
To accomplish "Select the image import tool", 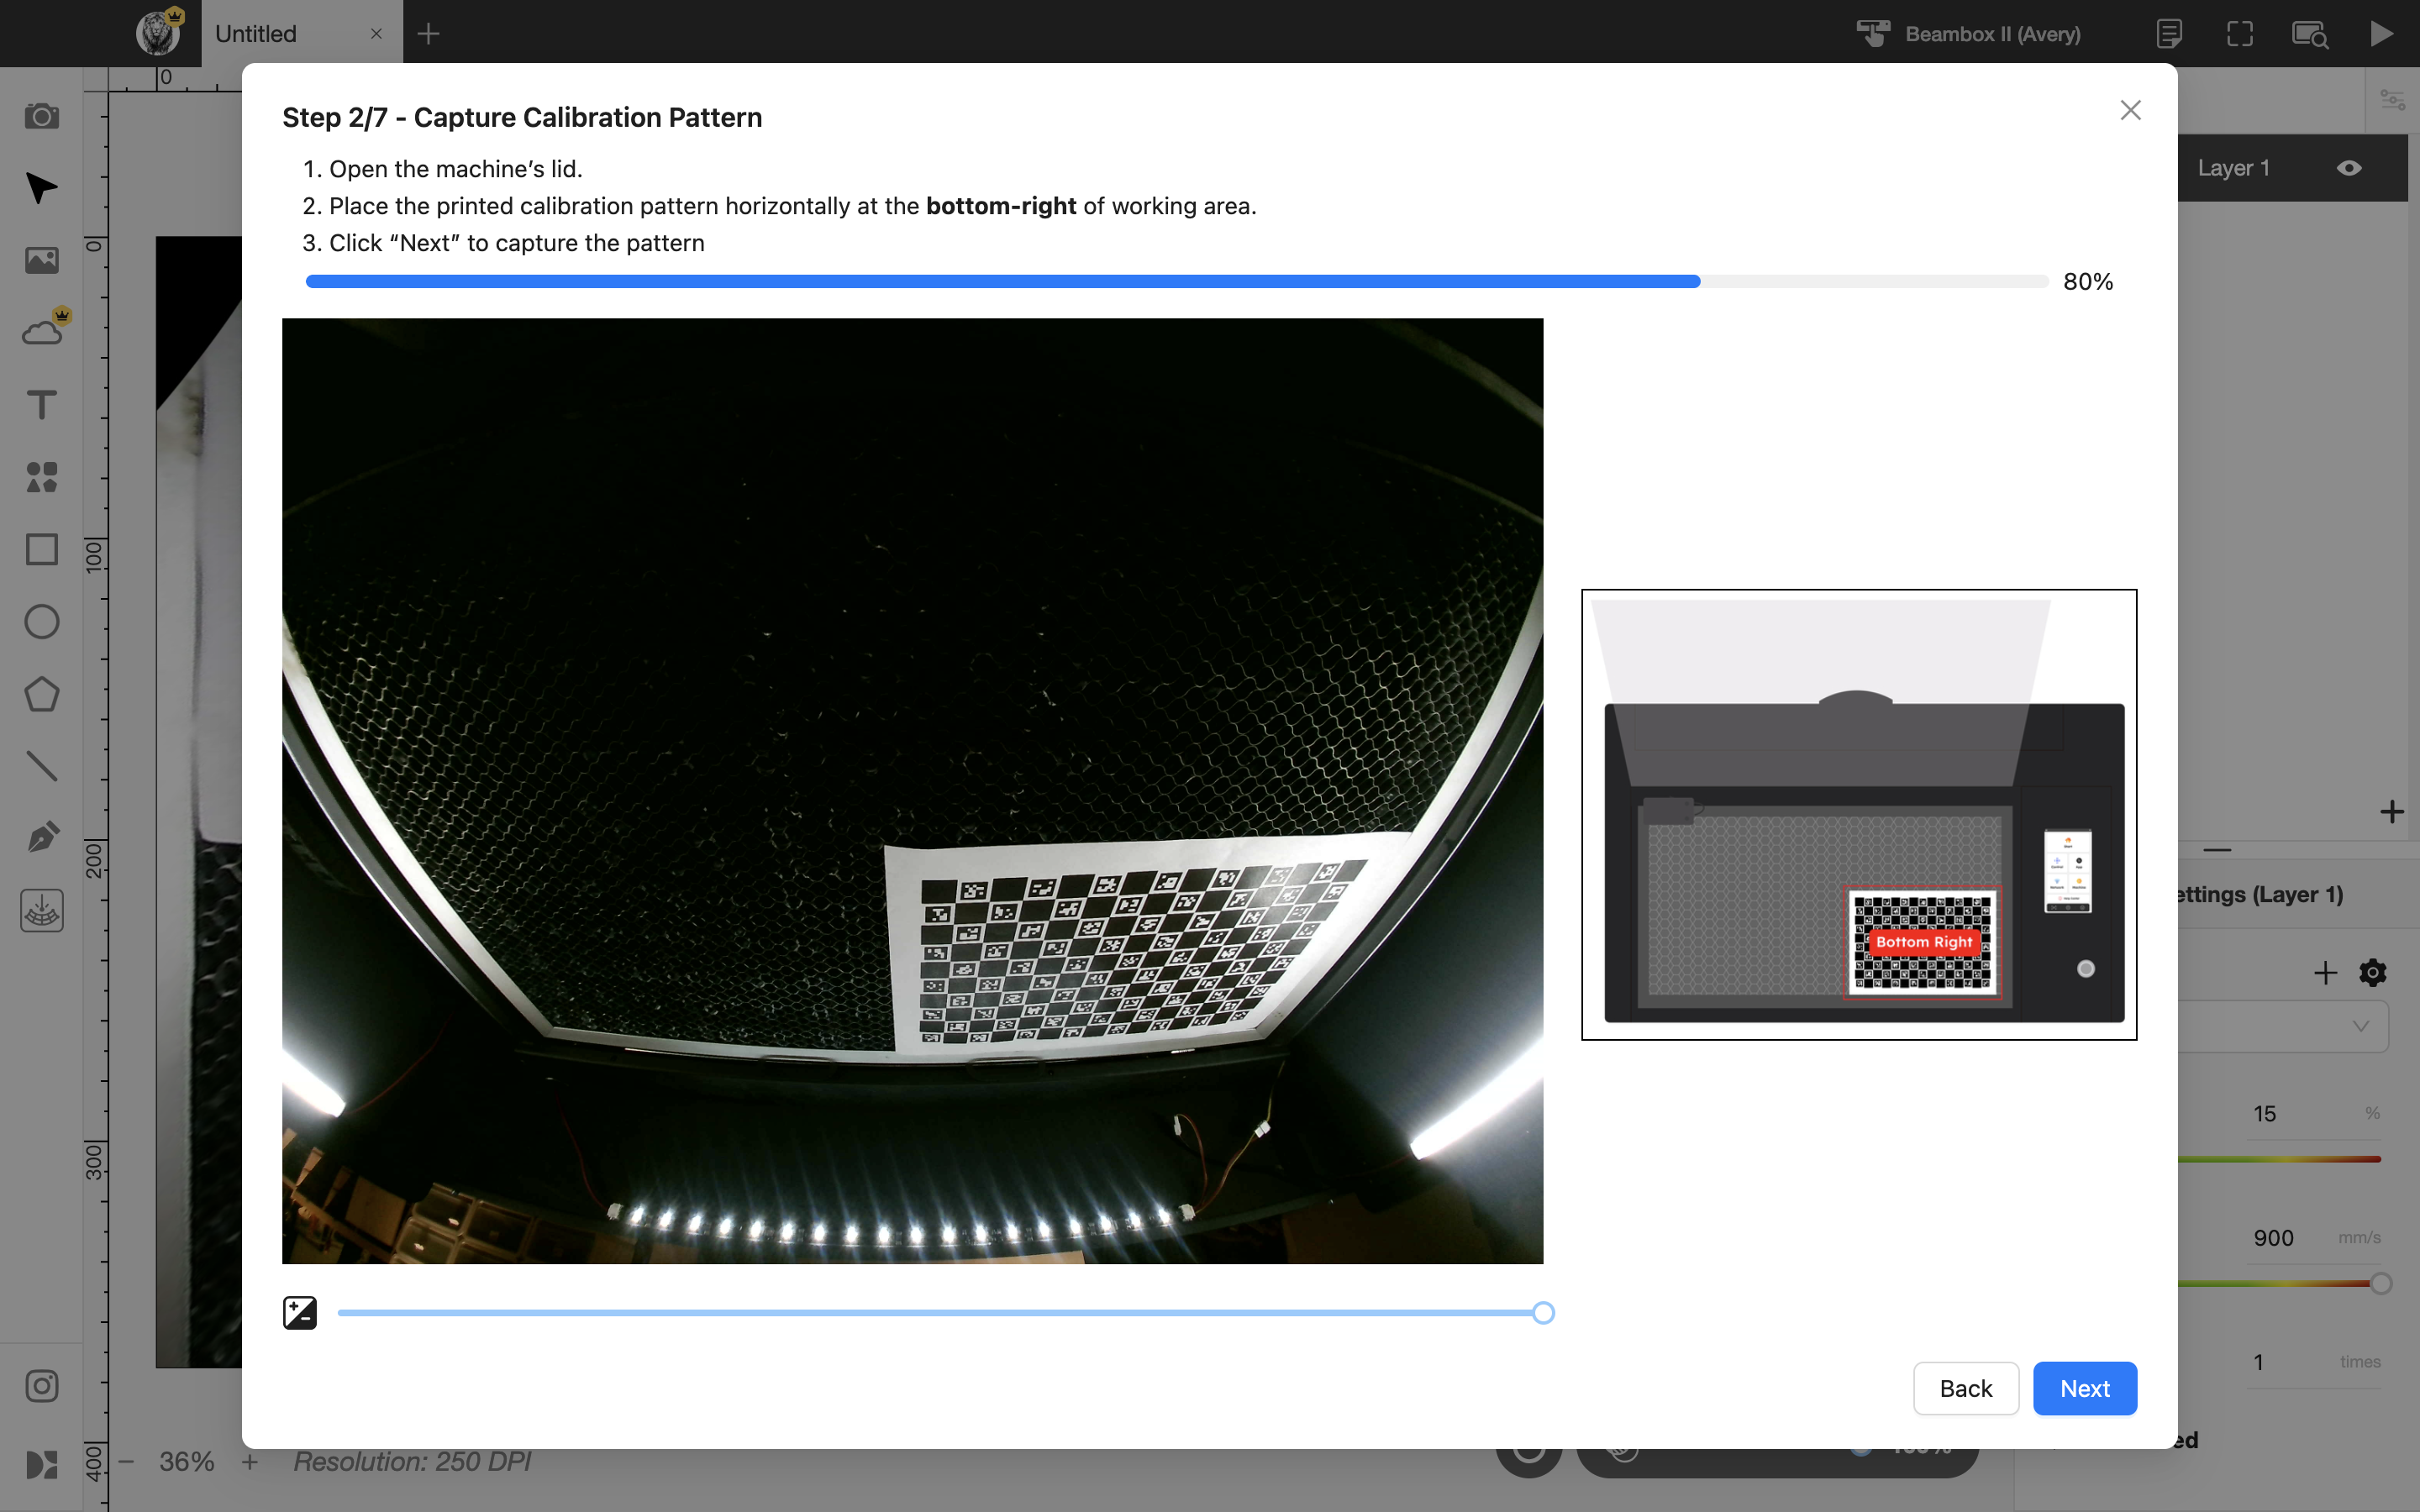I will [41, 260].
